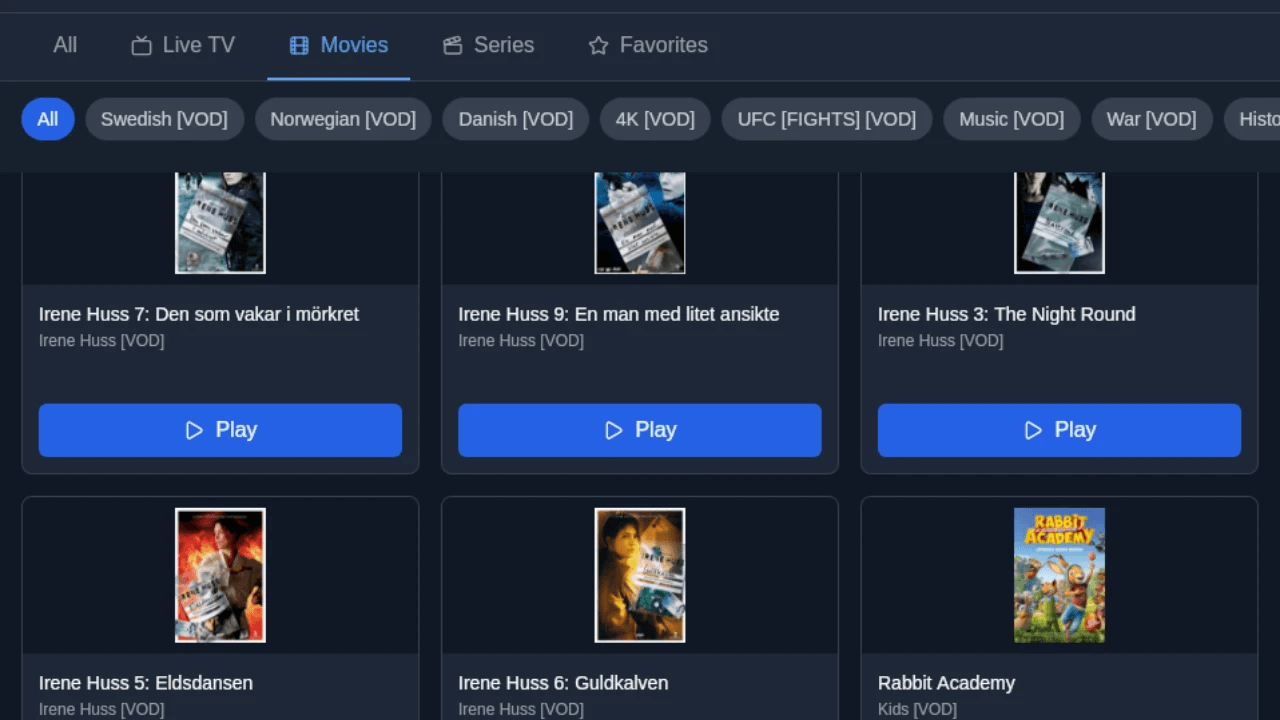Activate the UFC [FIGHTS] [VOD] filter

(826, 119)
